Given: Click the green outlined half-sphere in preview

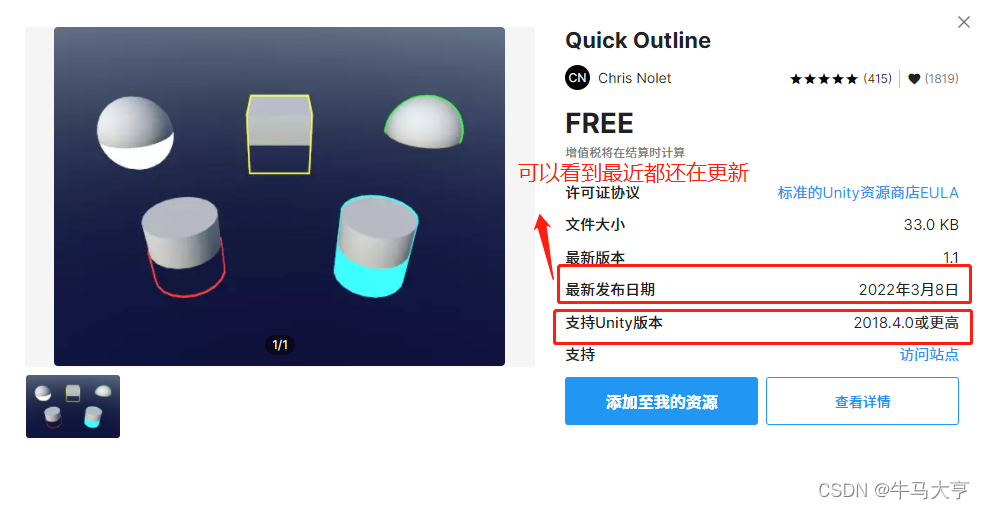Looking at the screenshot, I should point(424,123).
